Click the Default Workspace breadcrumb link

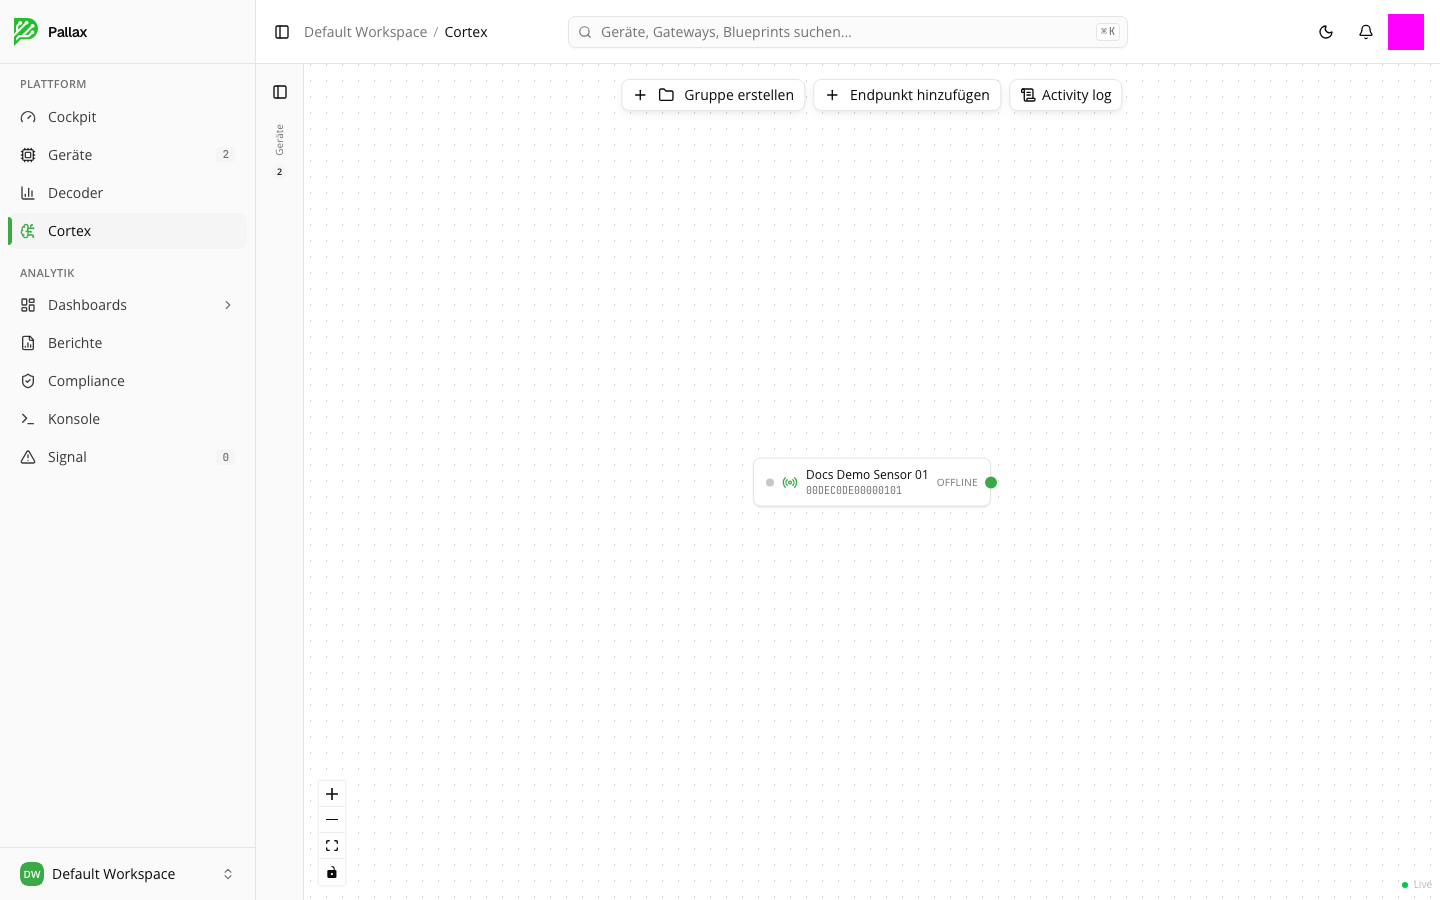365,32
